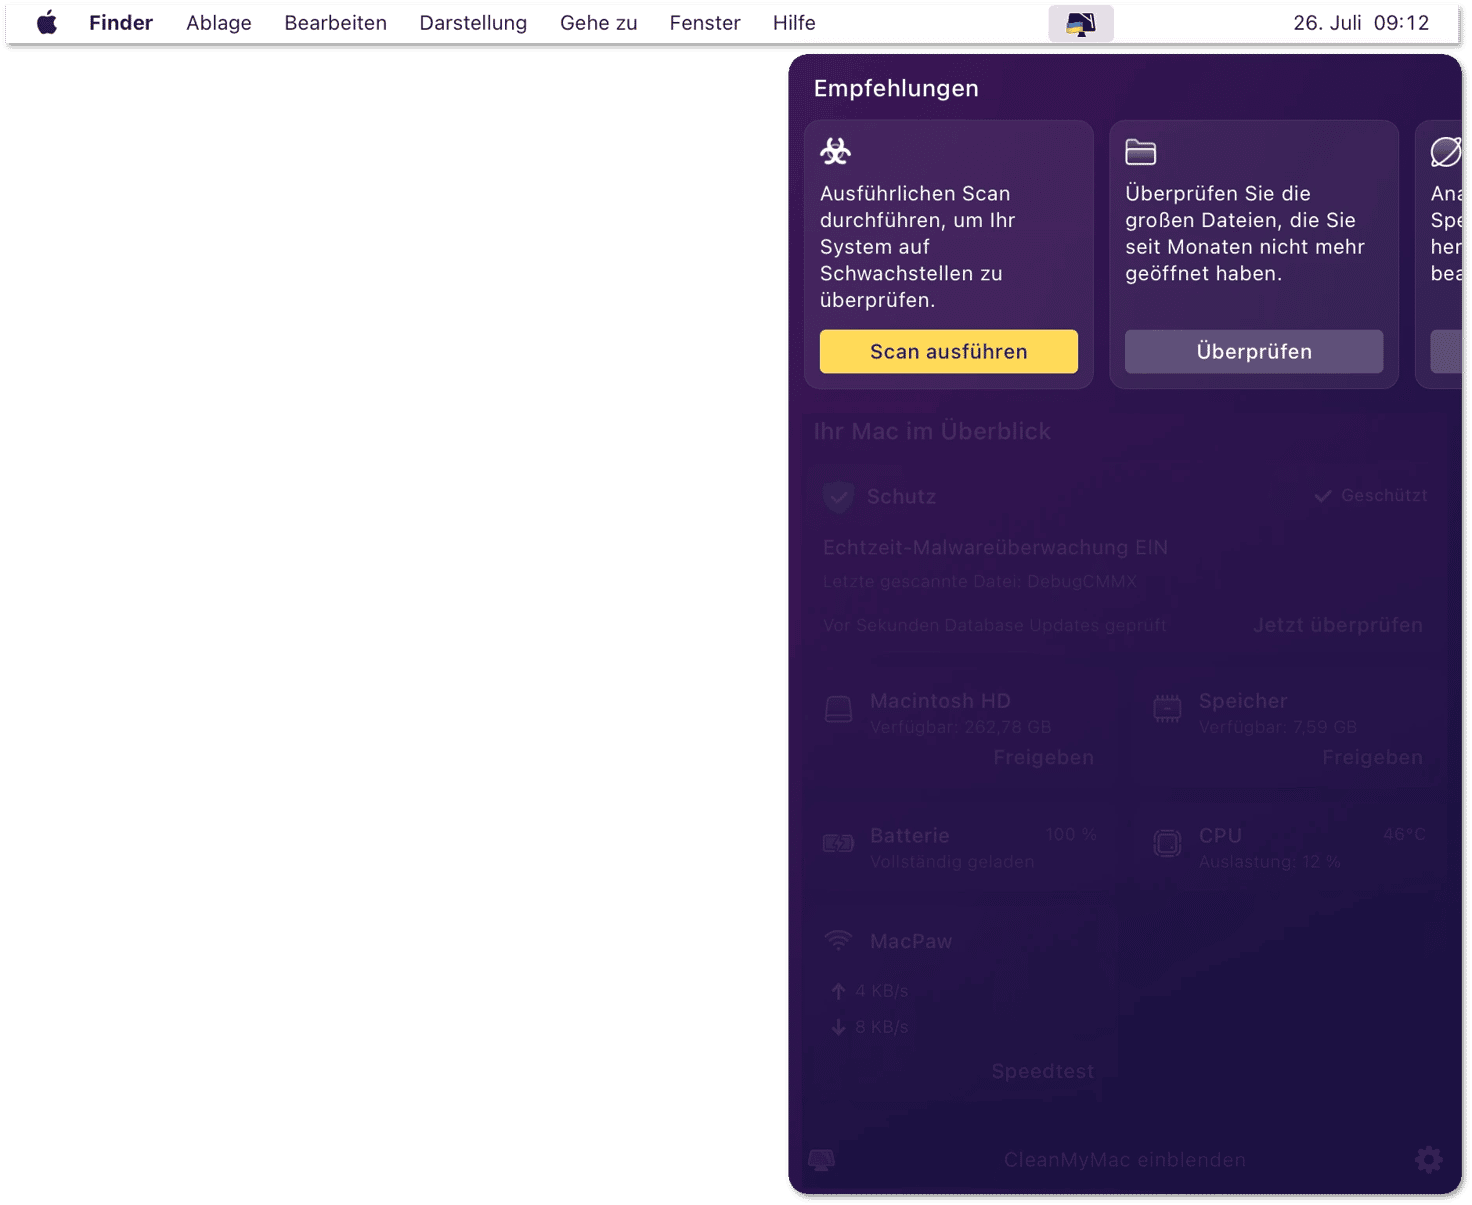
Task: Click the Speedtest button
Action: (x=1043, y=1071)
